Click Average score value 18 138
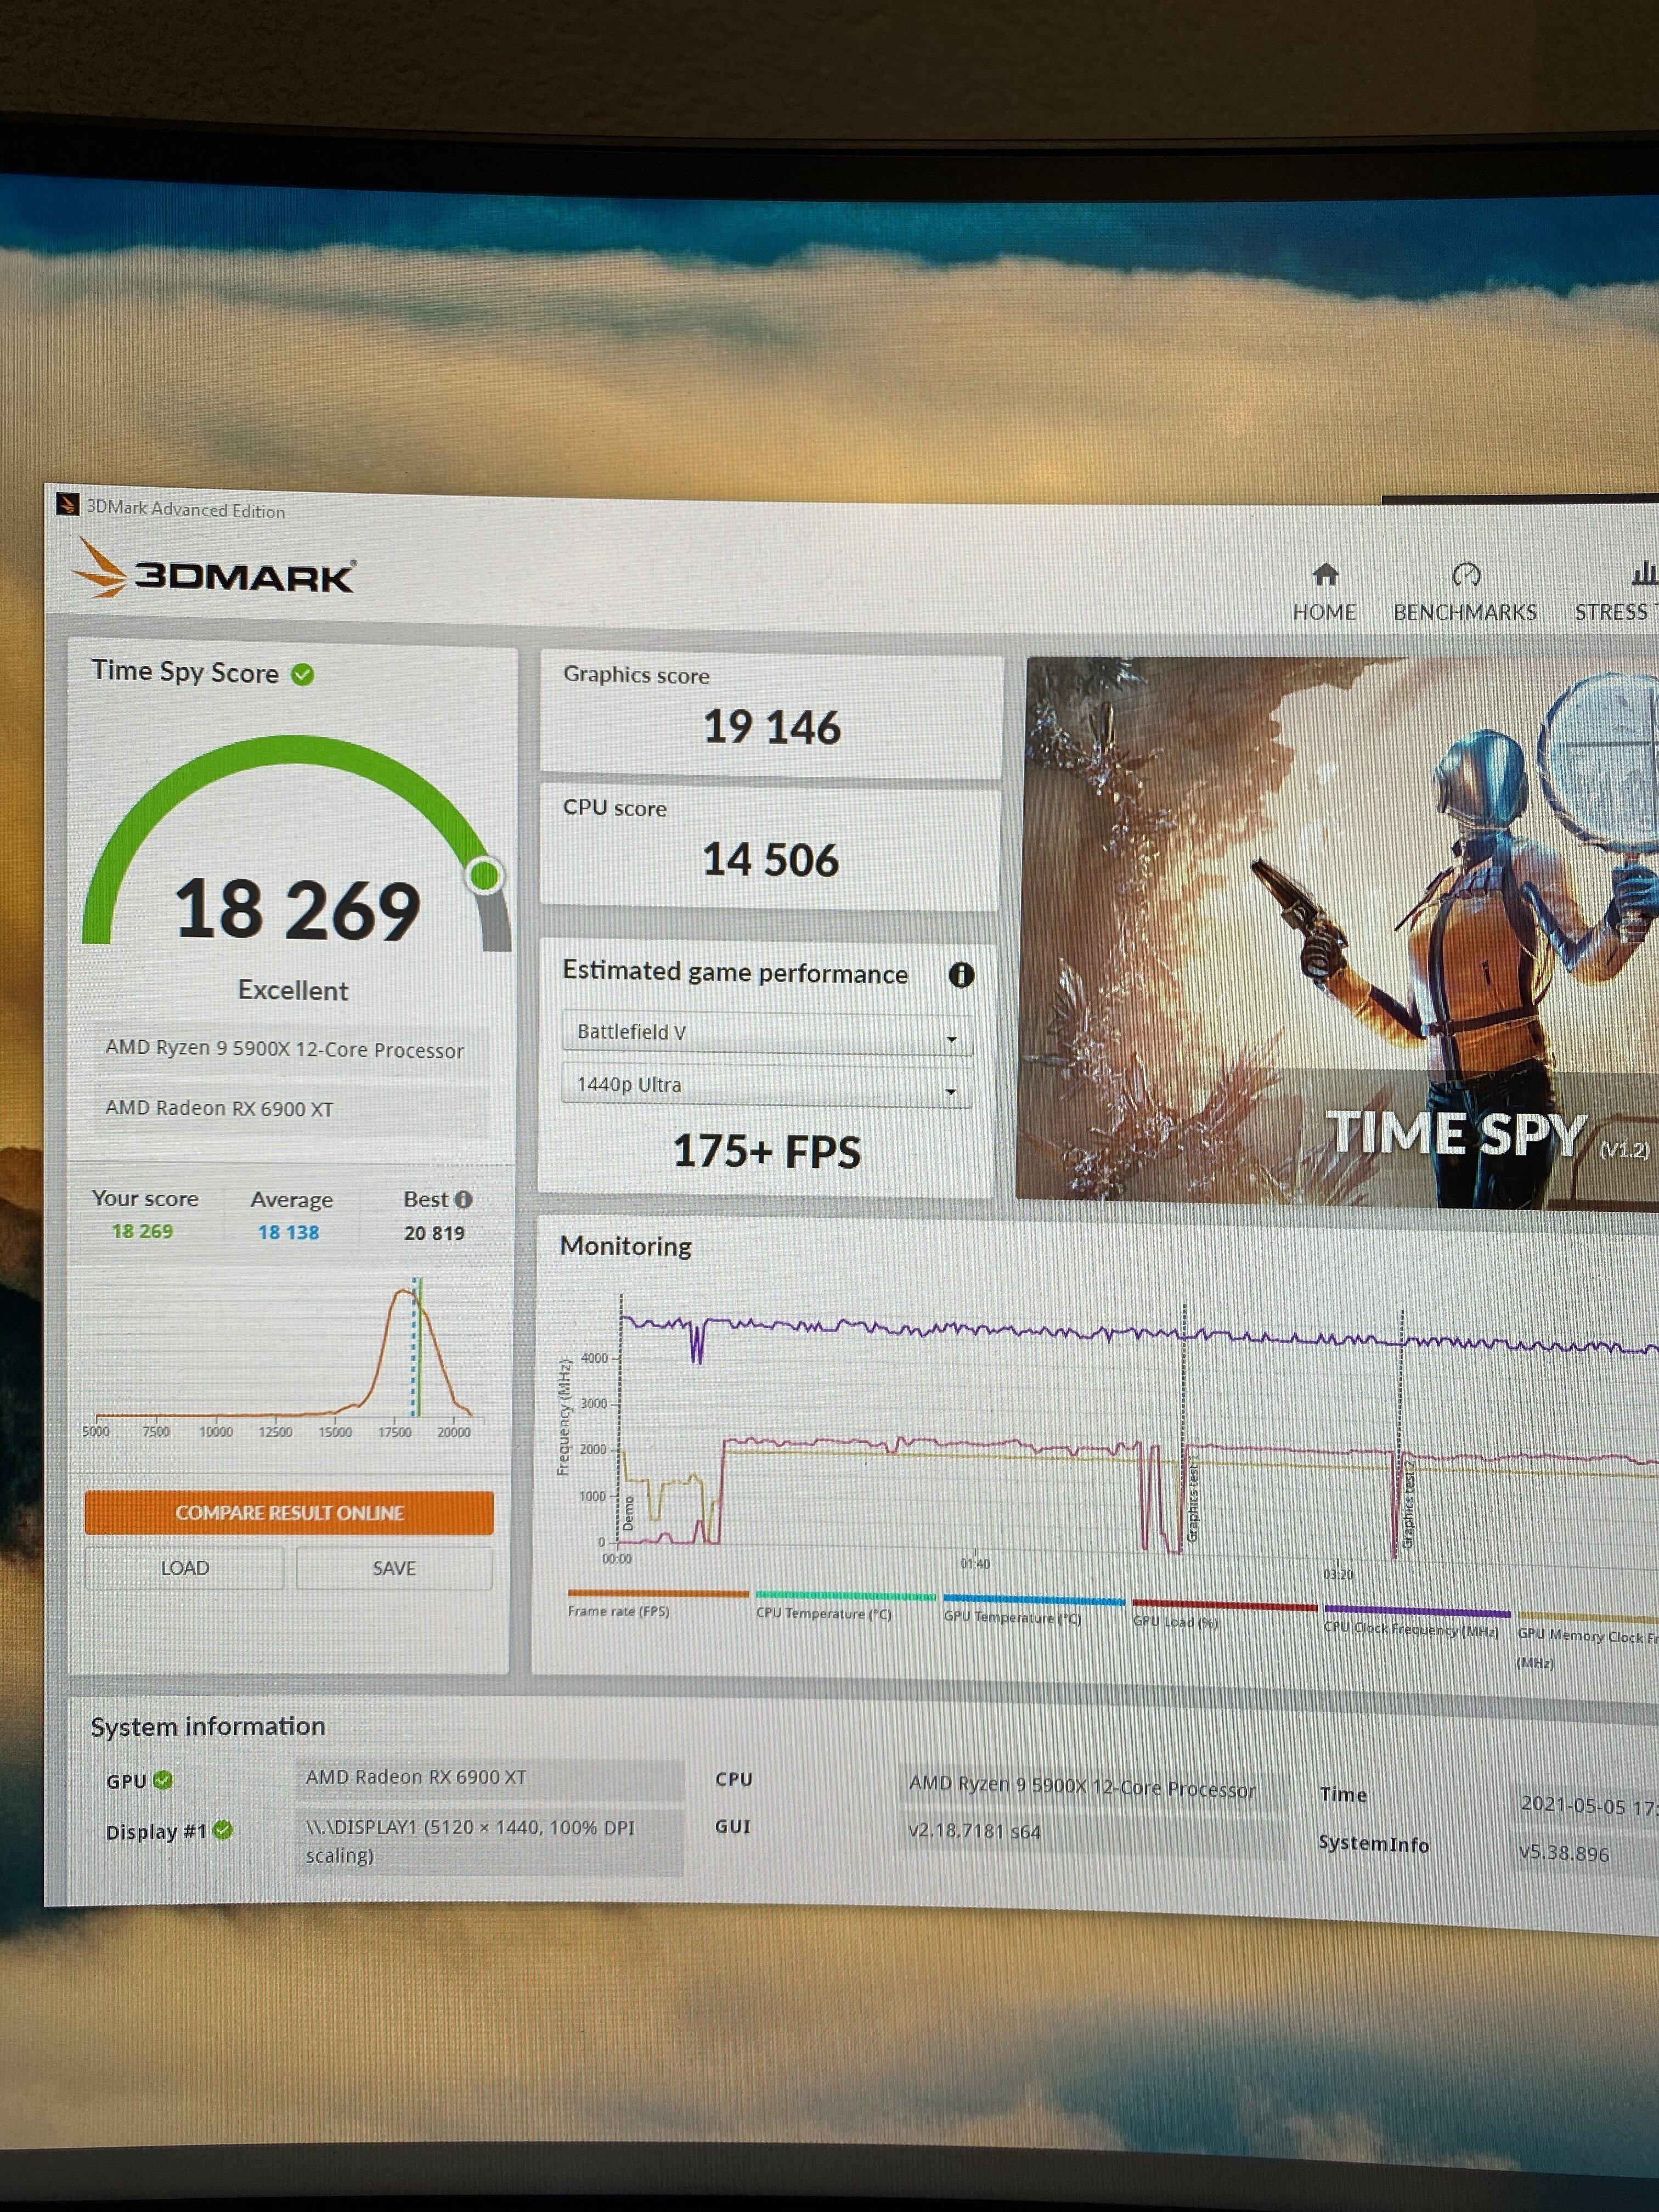1659x2212 pixels. [288, 1233]
